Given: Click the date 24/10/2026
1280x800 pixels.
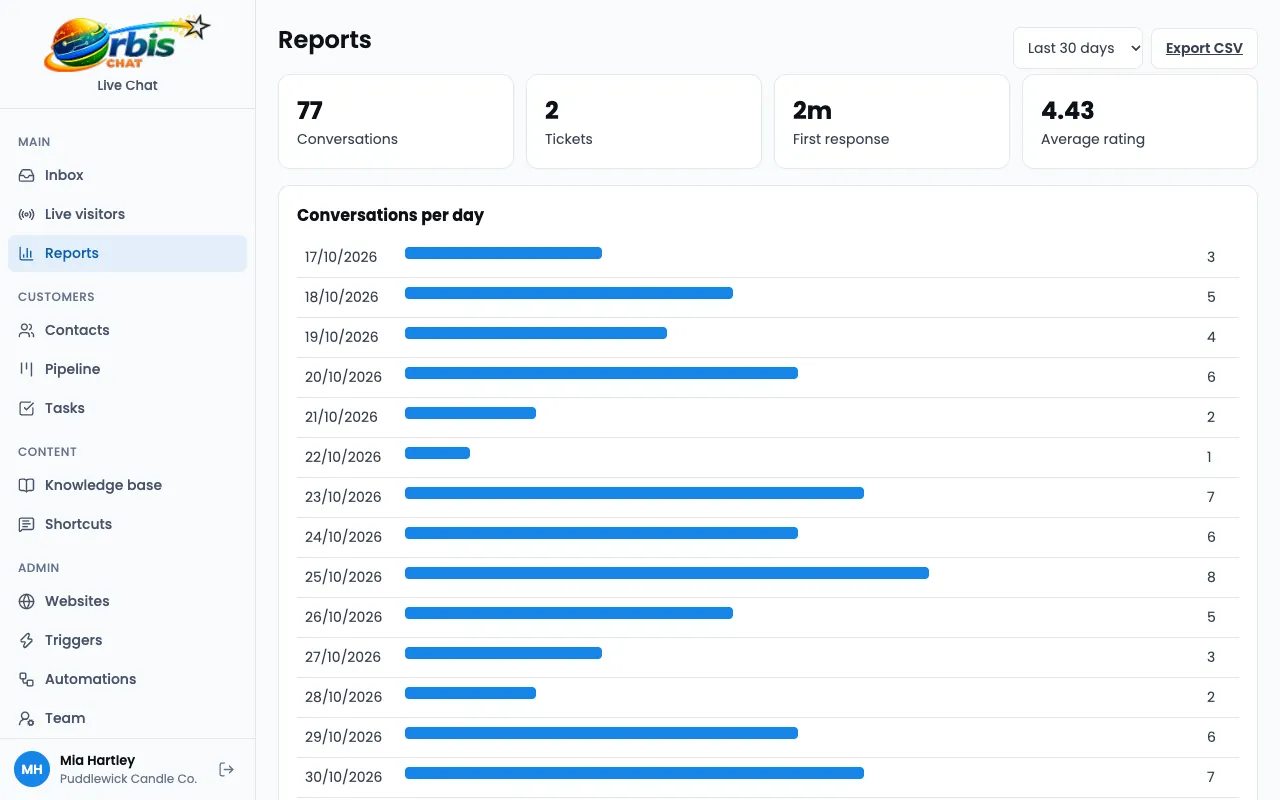Looking at the screenshot, I should [x=344, y=537].
